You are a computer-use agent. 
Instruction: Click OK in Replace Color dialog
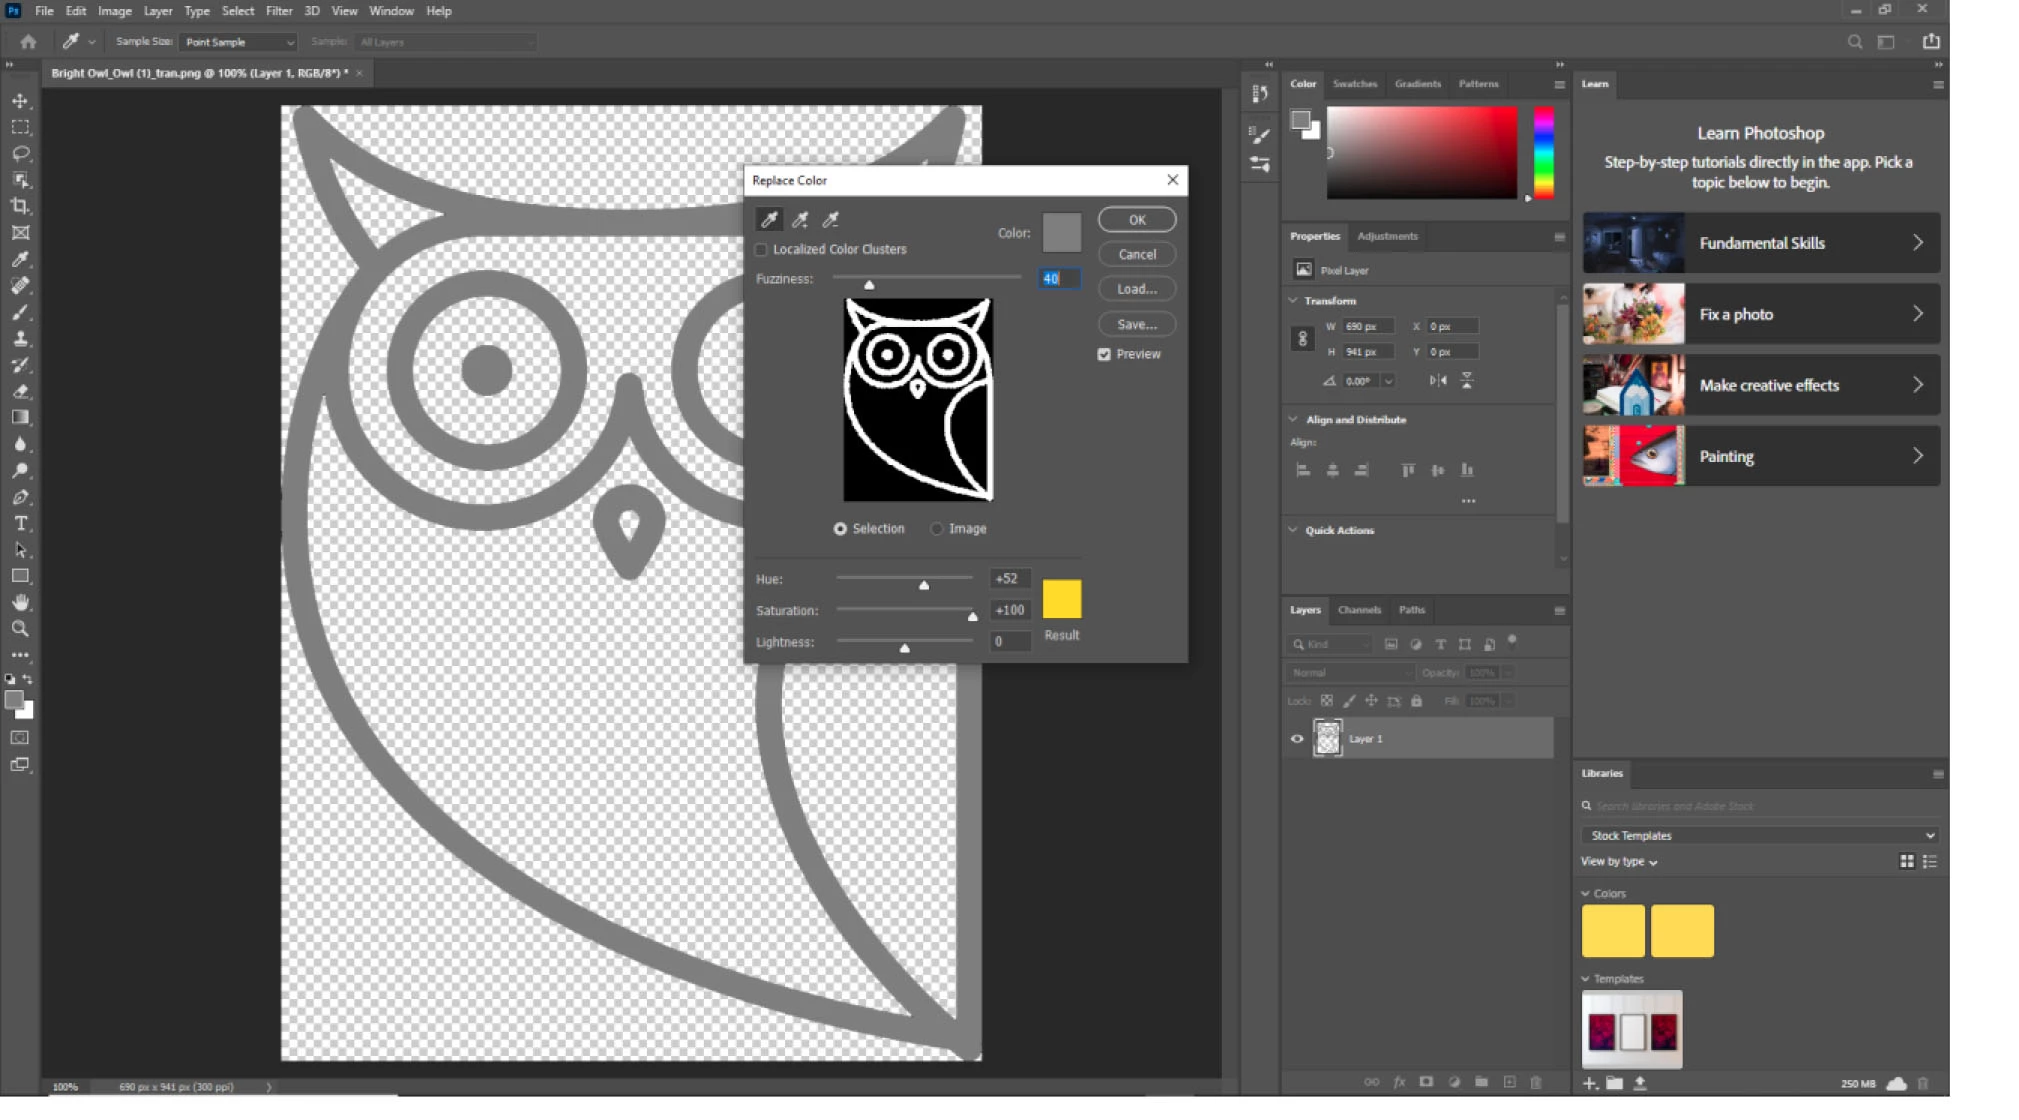coord(1136,220)
